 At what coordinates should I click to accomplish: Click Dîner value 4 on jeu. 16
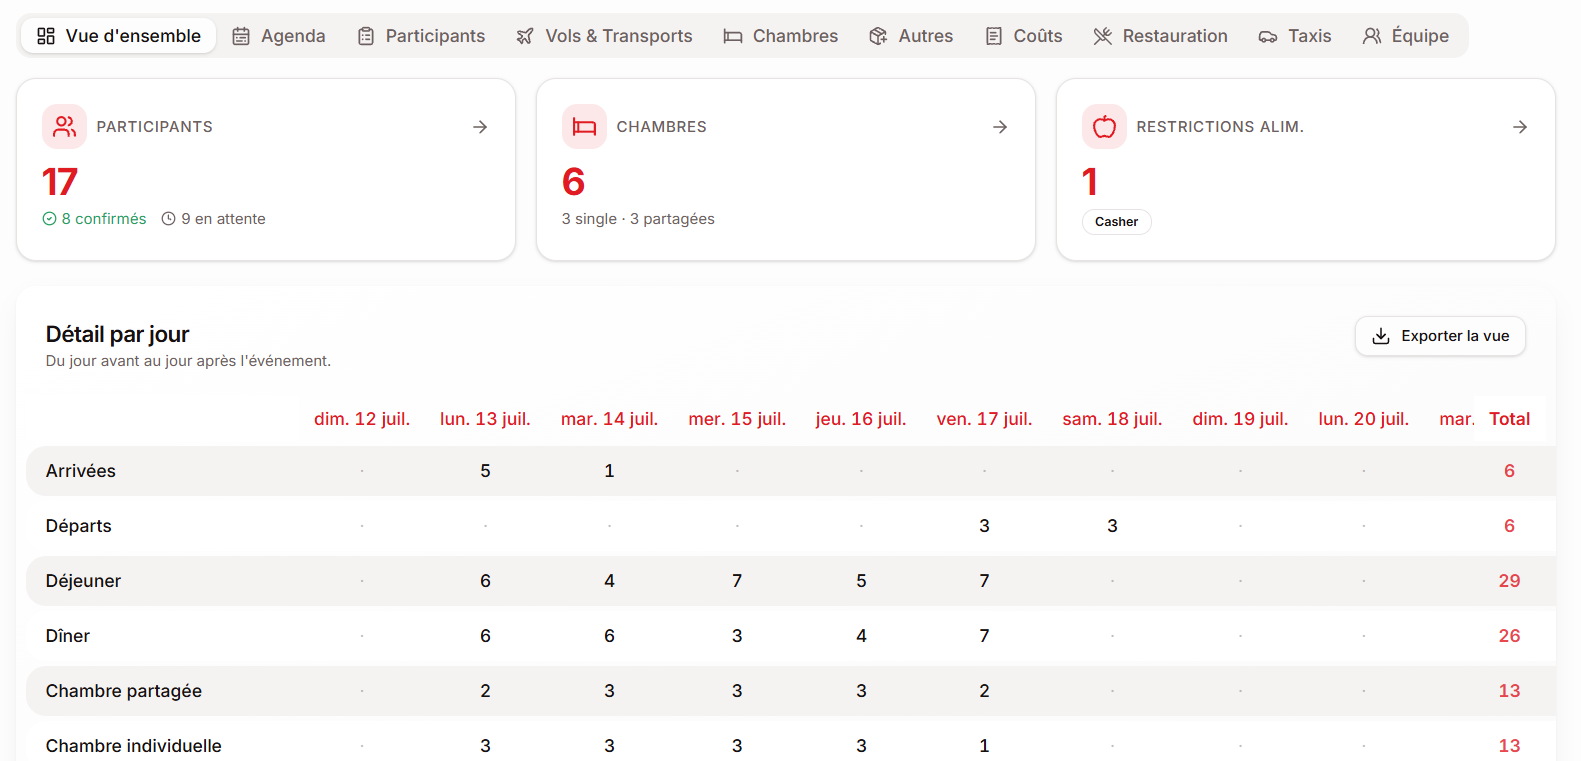tap(861, 636)
